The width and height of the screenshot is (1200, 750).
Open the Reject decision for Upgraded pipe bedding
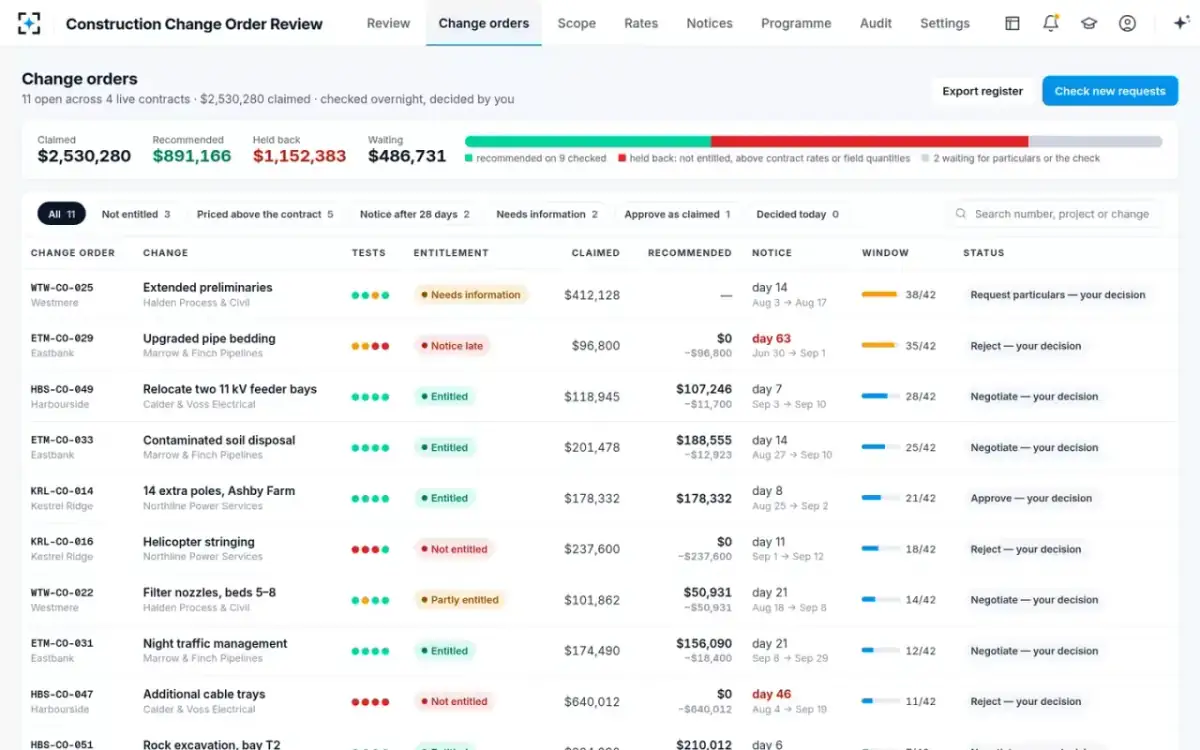pyautogui.click(x=1025, y=346)
